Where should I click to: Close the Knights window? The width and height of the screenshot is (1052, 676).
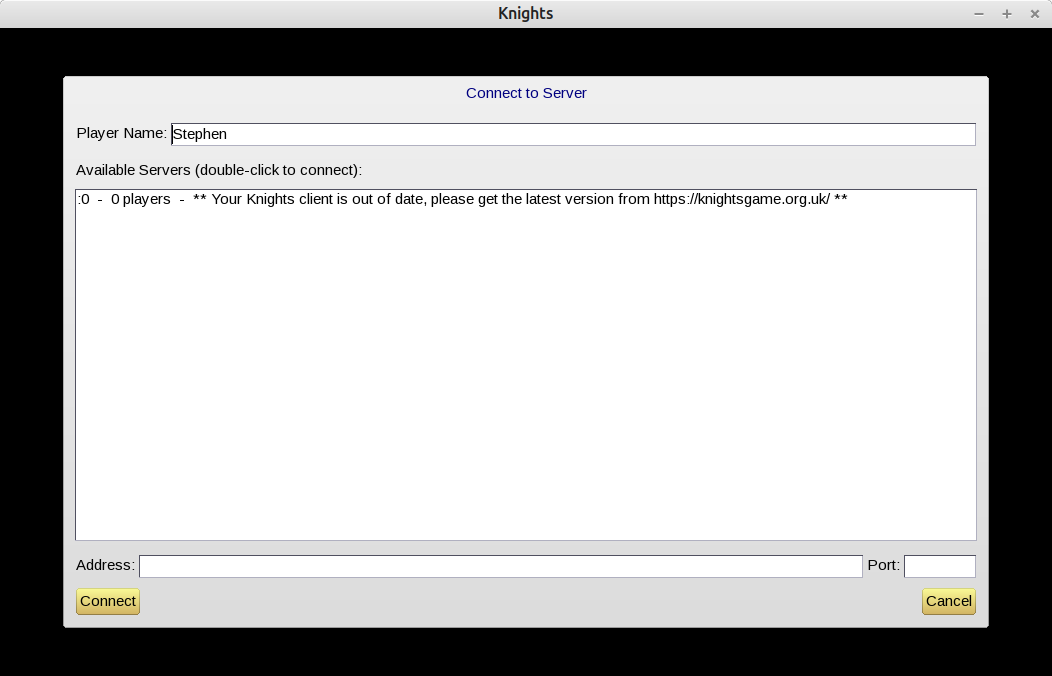[x=1035, y=13]
